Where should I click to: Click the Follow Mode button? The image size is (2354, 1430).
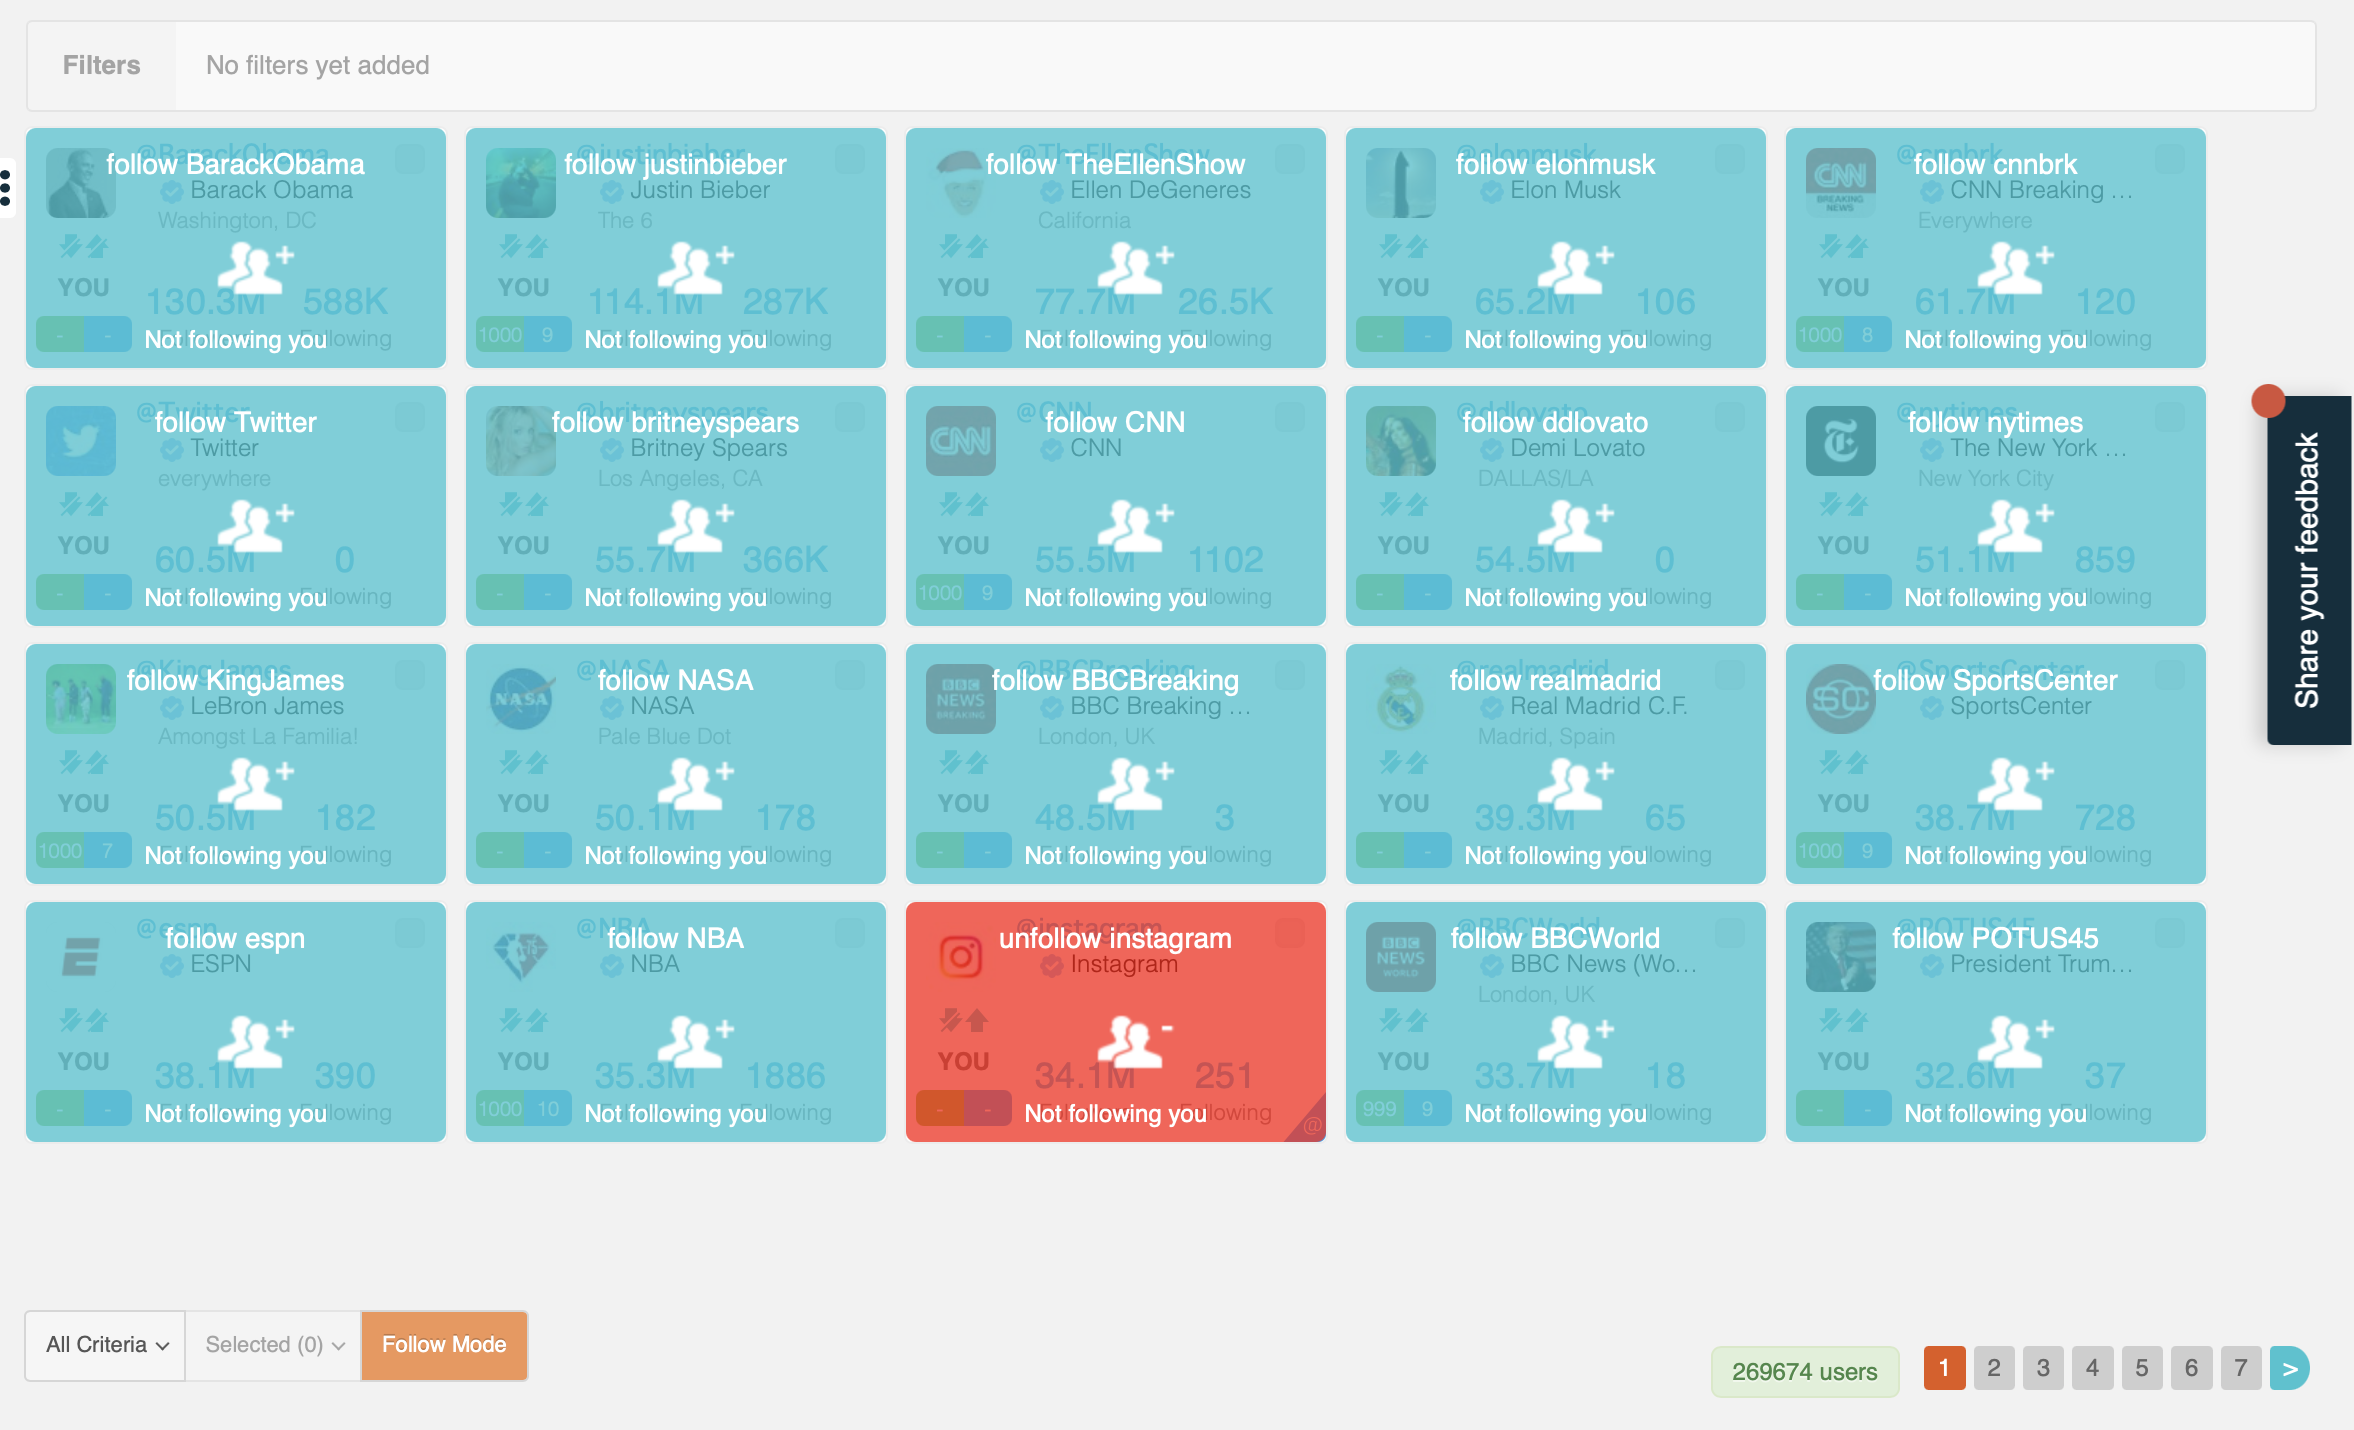(x=444, y=1345)
